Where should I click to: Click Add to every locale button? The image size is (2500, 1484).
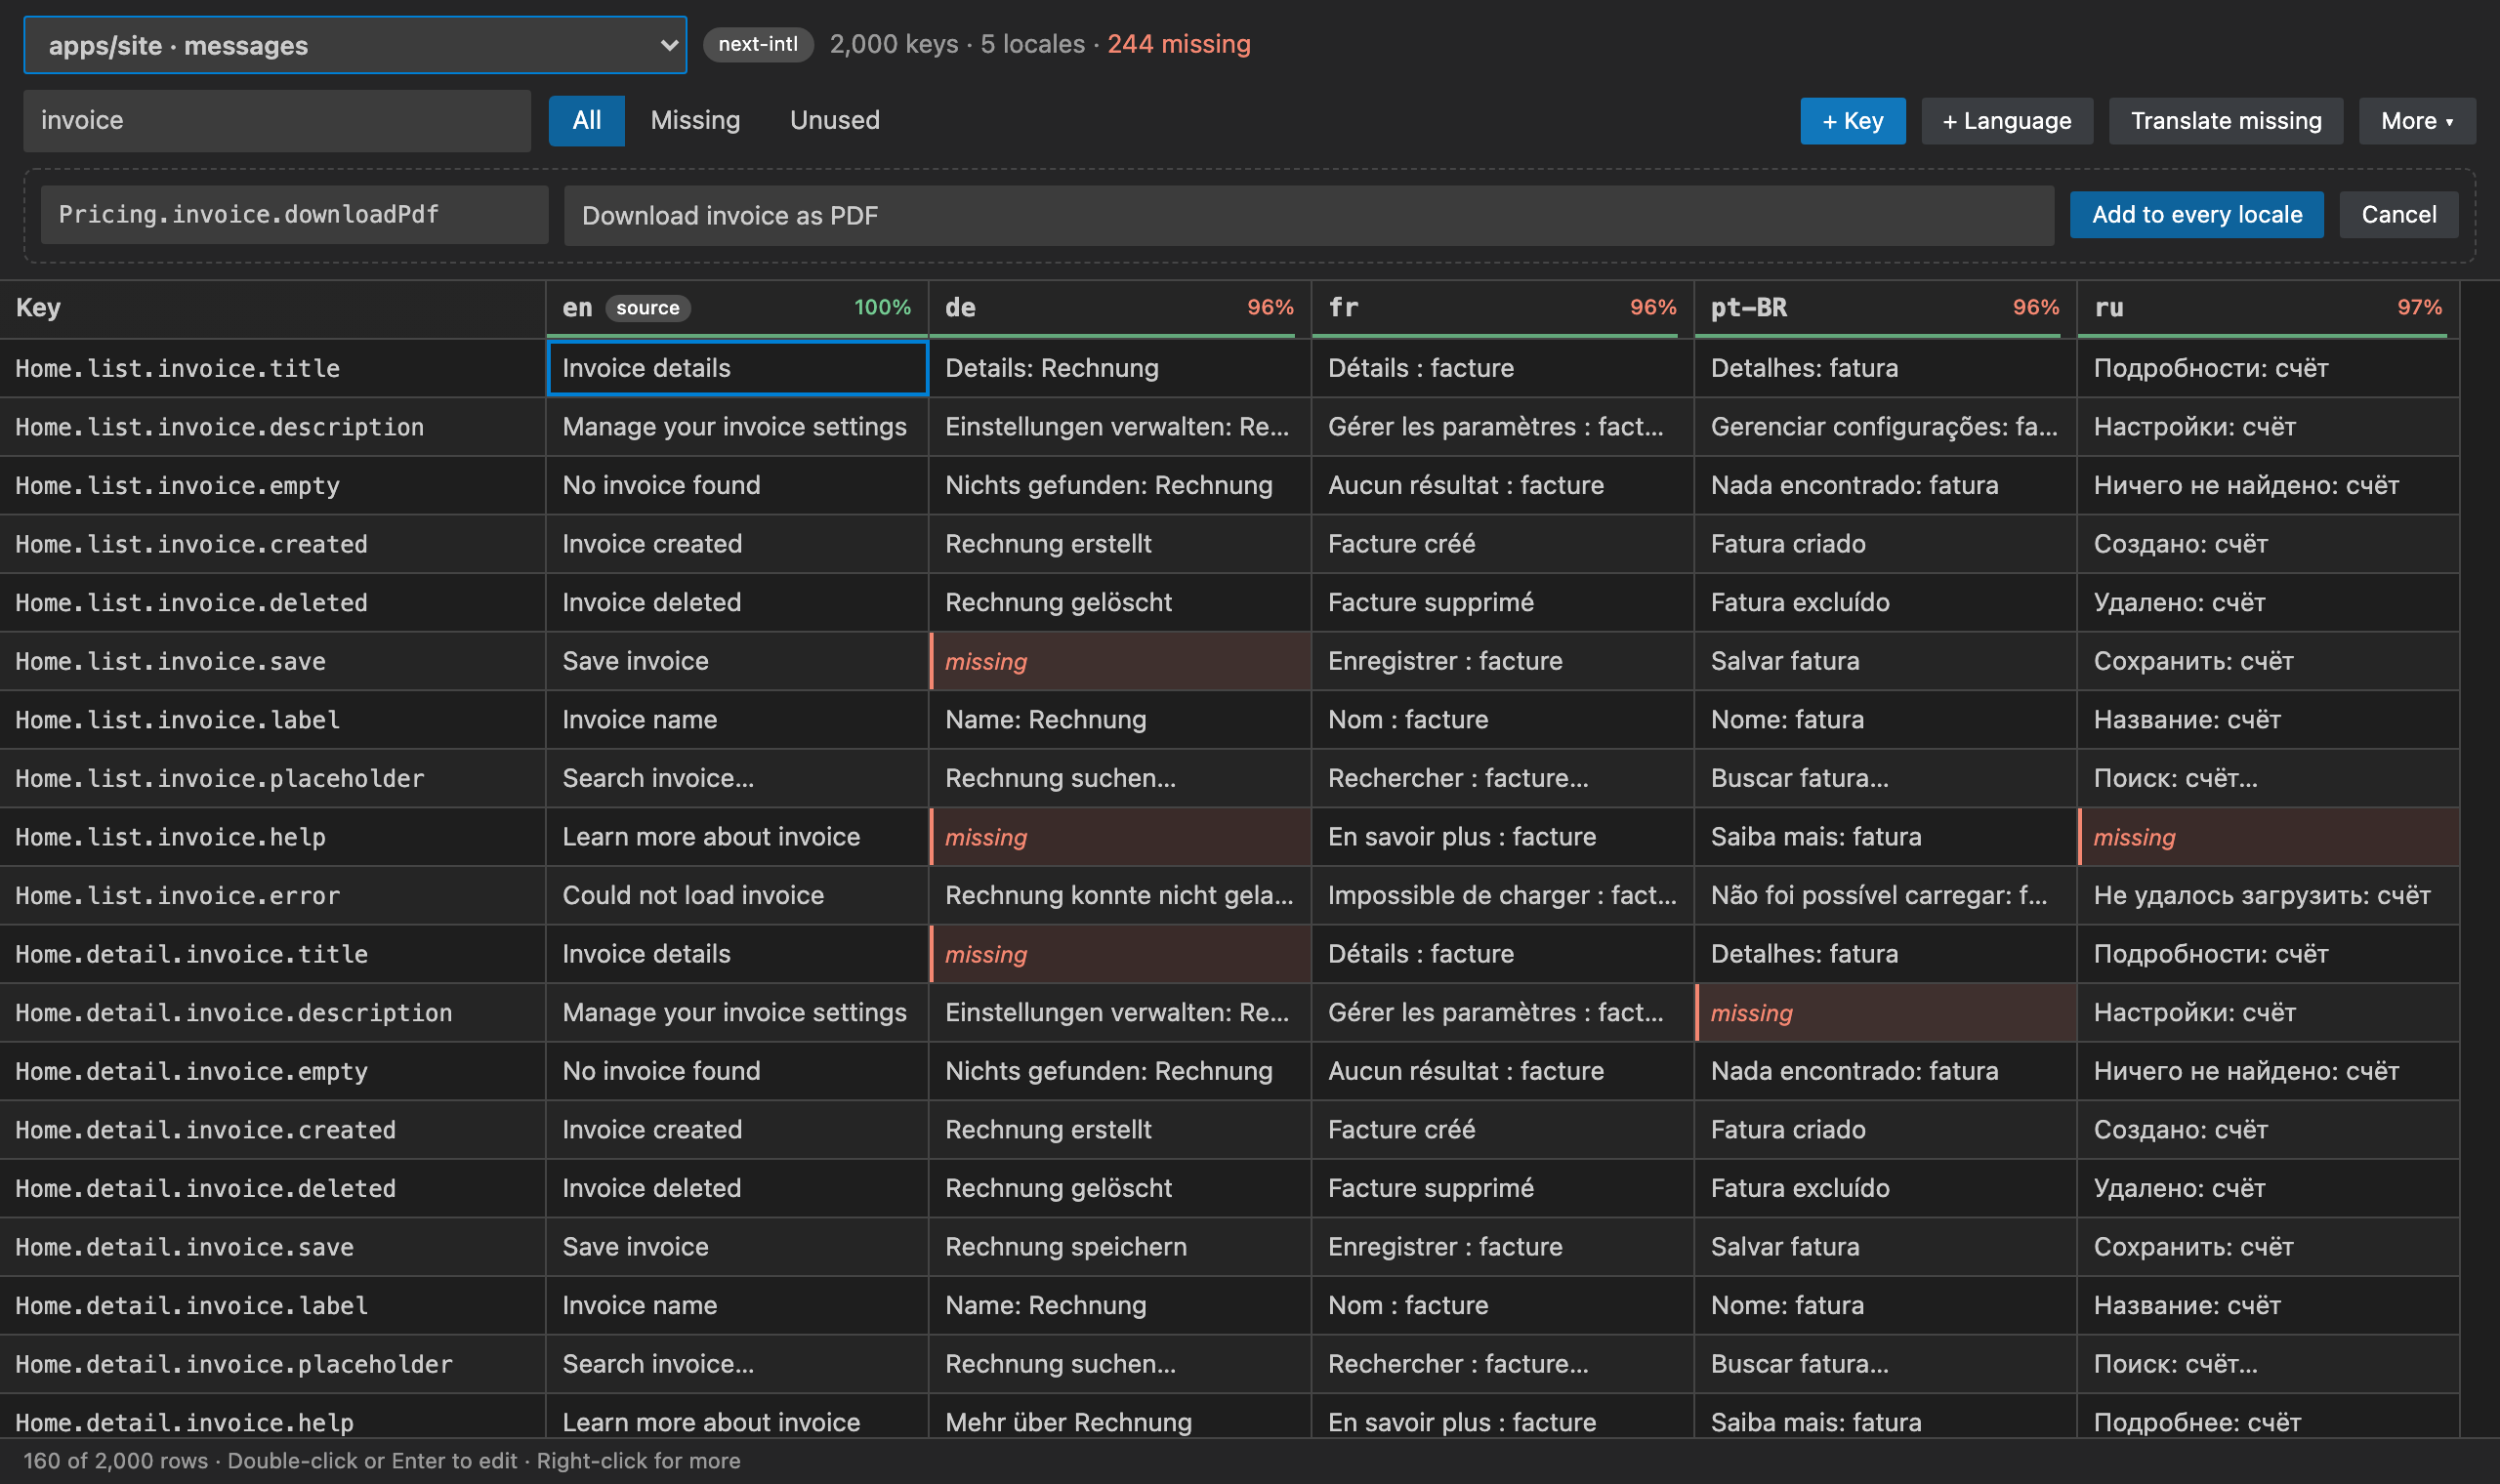pyautogui.click(x=2197, y=215)
